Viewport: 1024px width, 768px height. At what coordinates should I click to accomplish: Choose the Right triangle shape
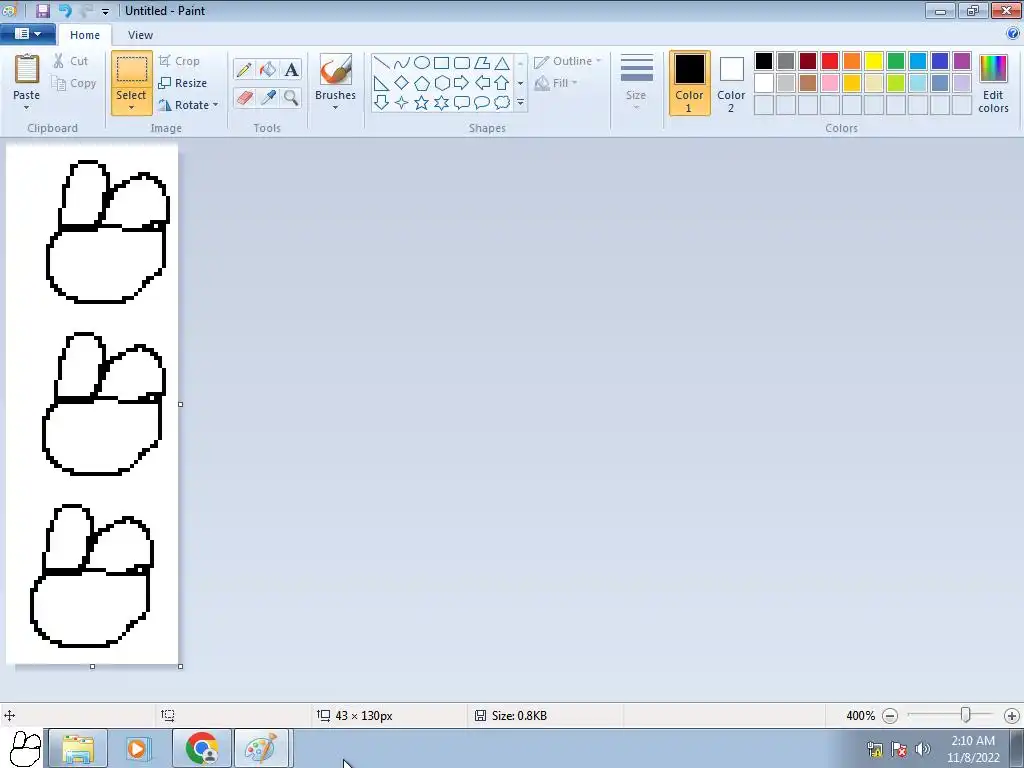pos(381,83)
